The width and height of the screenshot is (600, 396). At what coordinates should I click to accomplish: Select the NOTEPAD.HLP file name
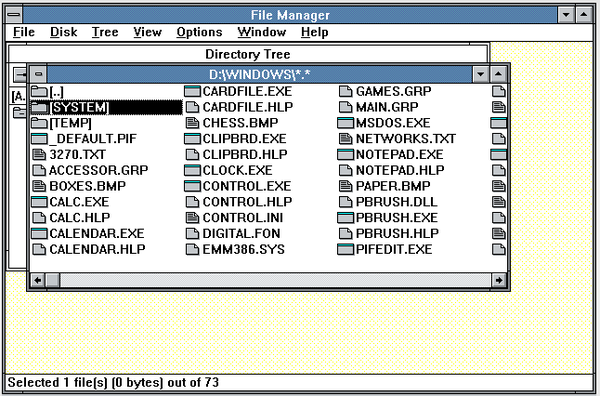(400, 170)
